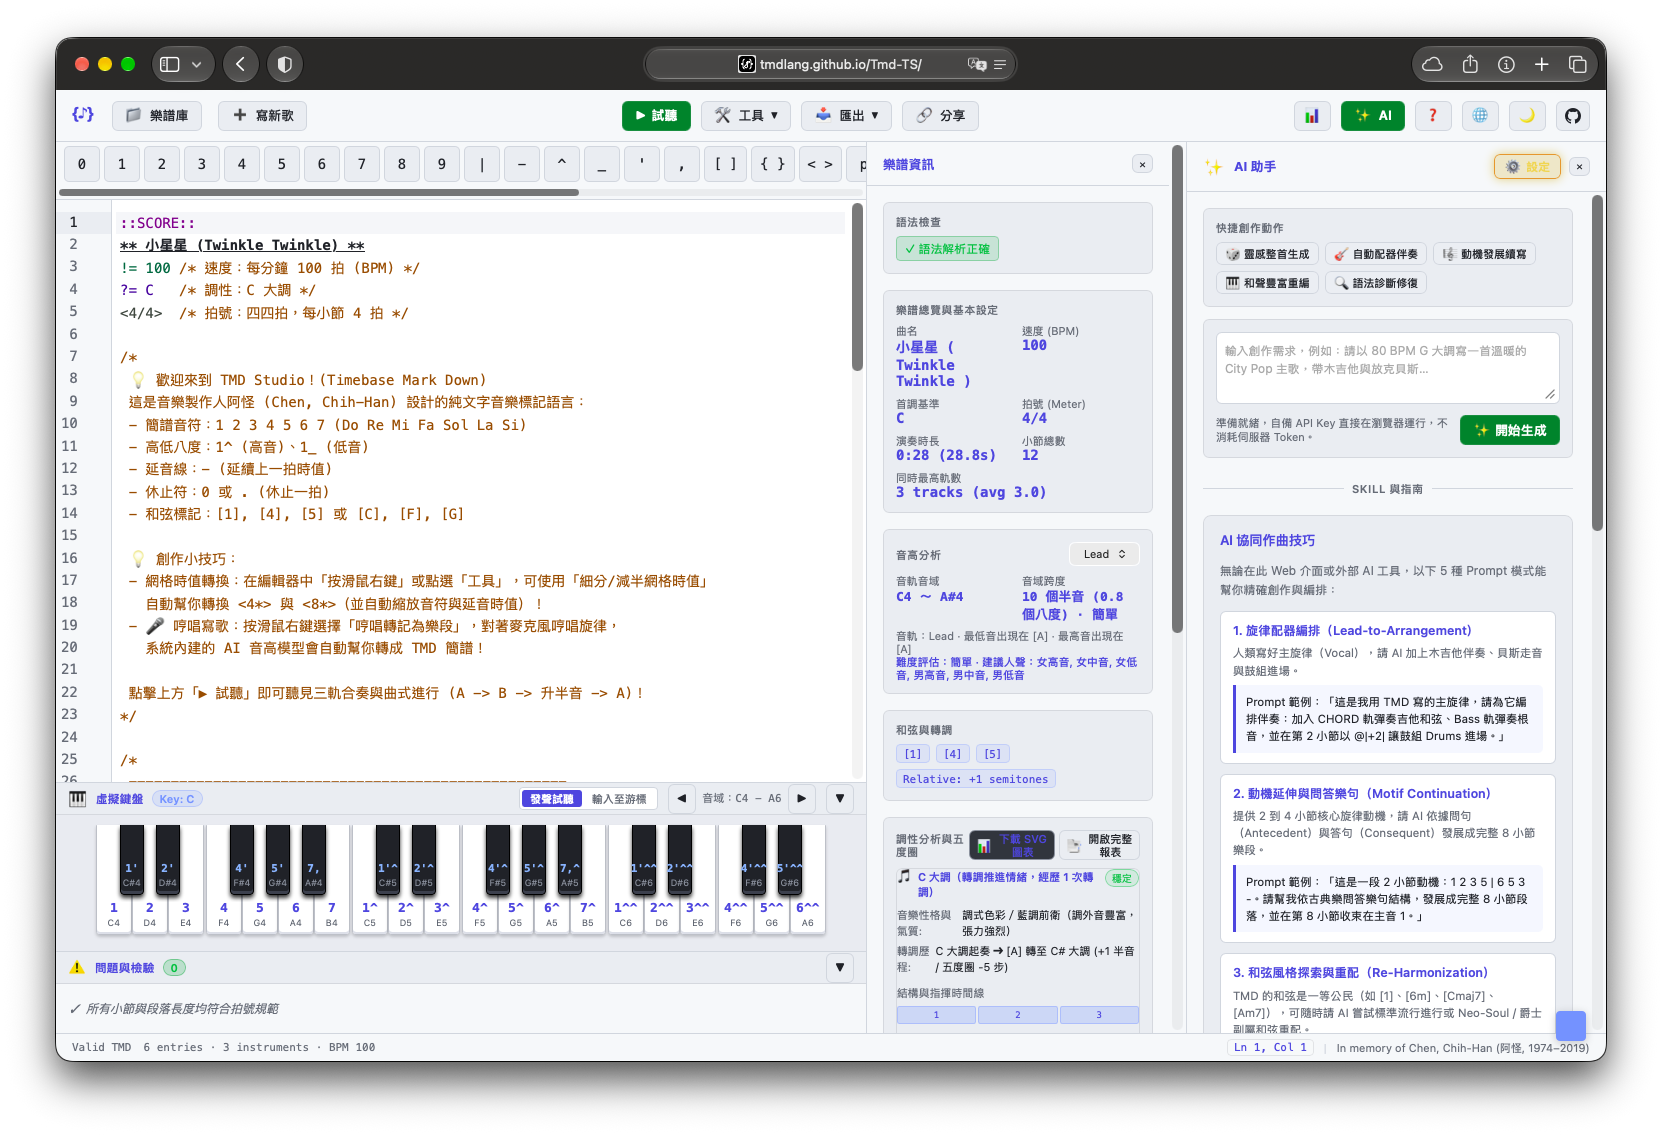
Task: Click 語法診斷修復 quick action
Action: (1375, 283)
